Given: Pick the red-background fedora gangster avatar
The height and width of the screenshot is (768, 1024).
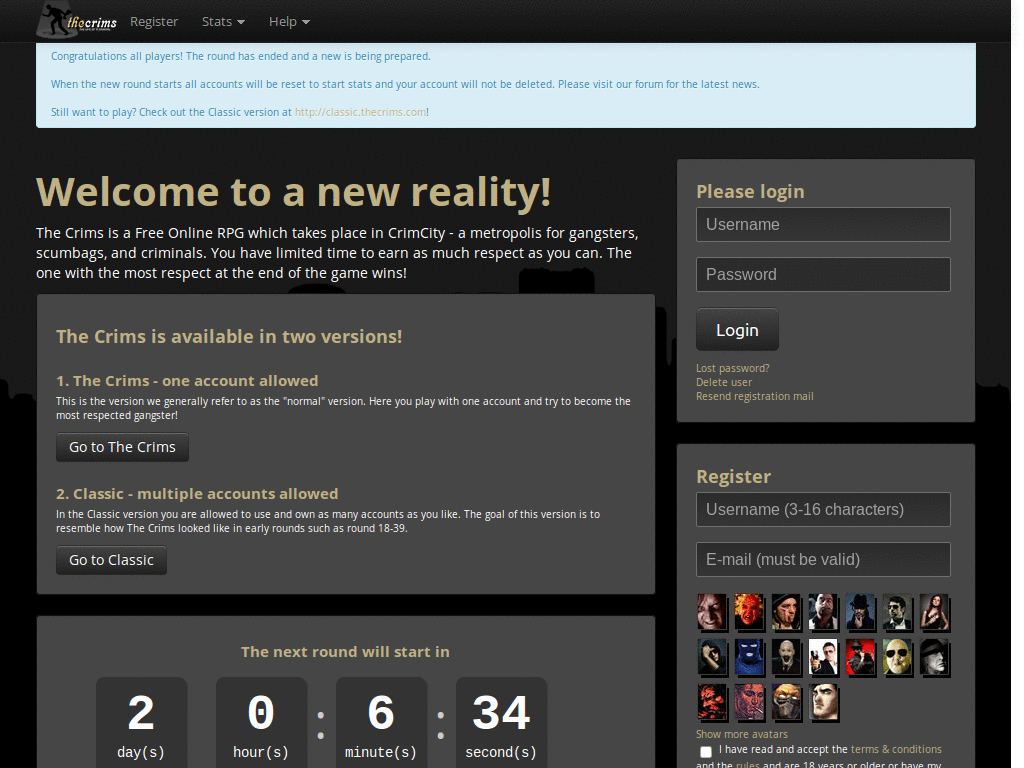Looking at the screenshot, I should (860, 656).
